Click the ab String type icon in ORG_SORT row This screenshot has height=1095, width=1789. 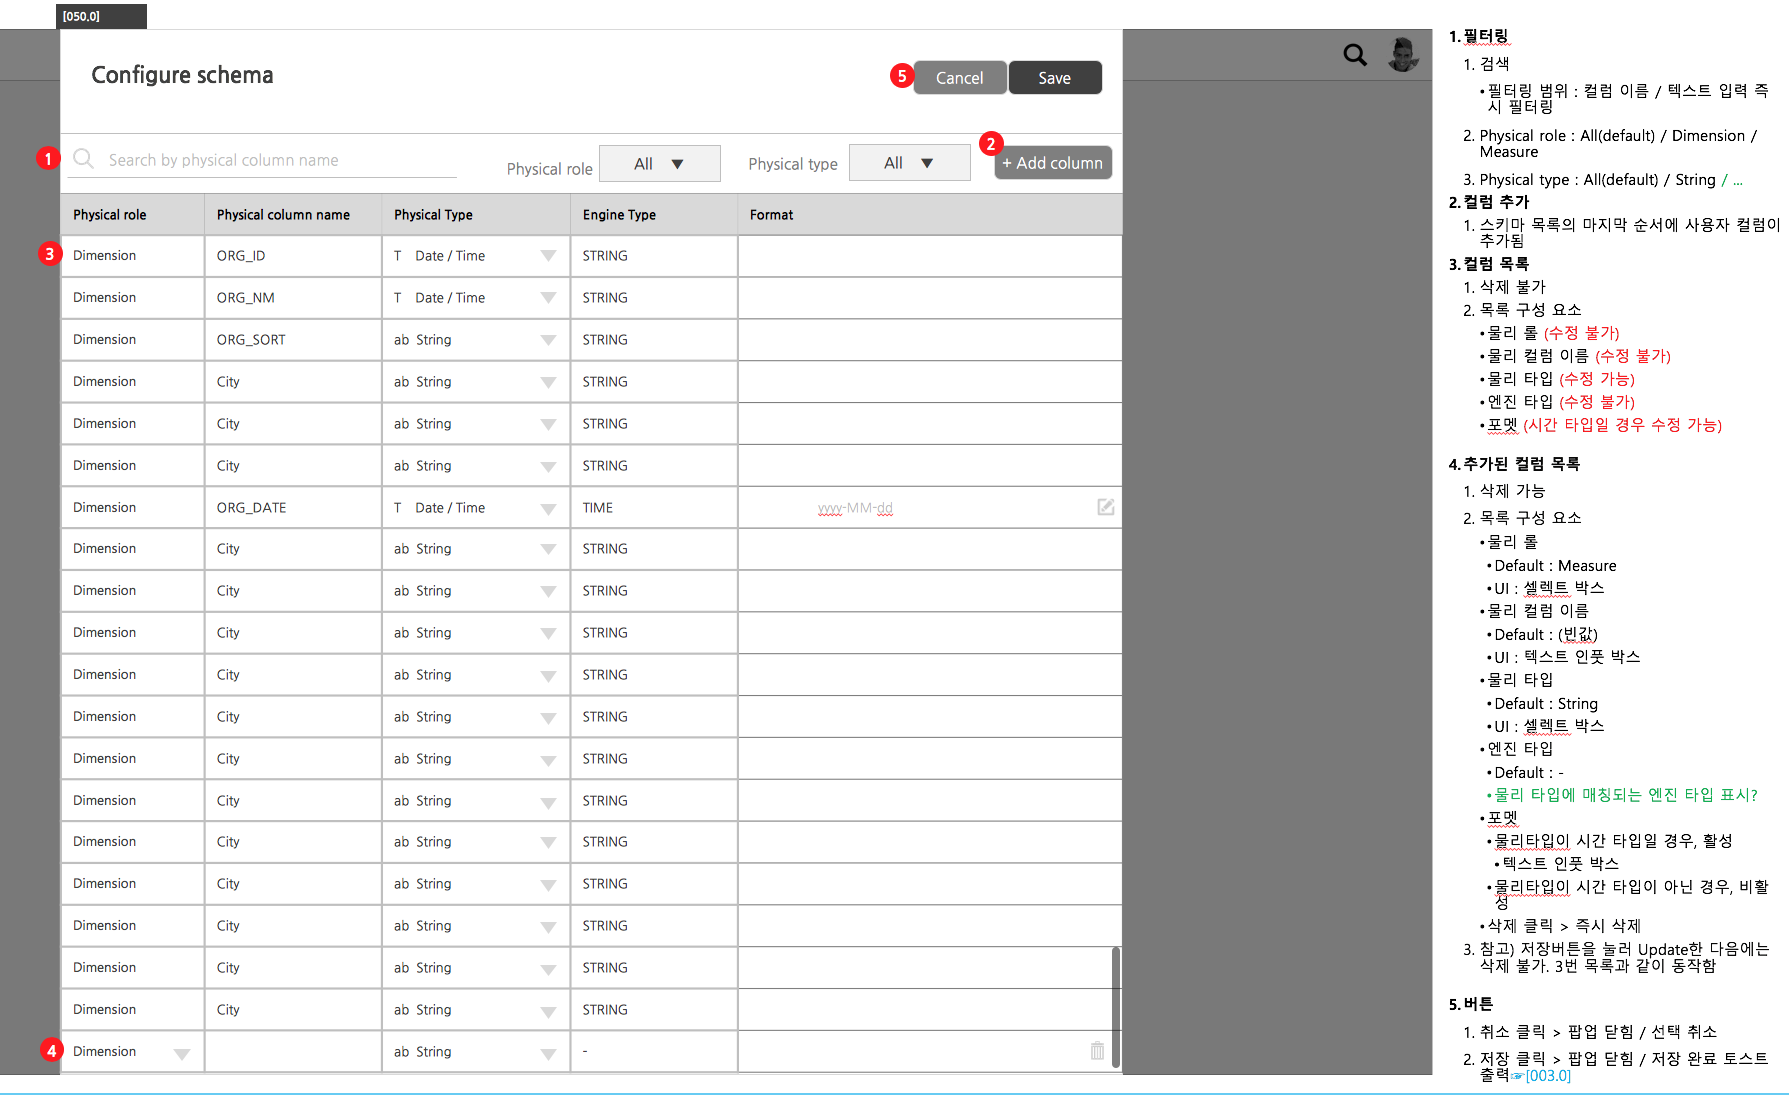tap(401, 340)
